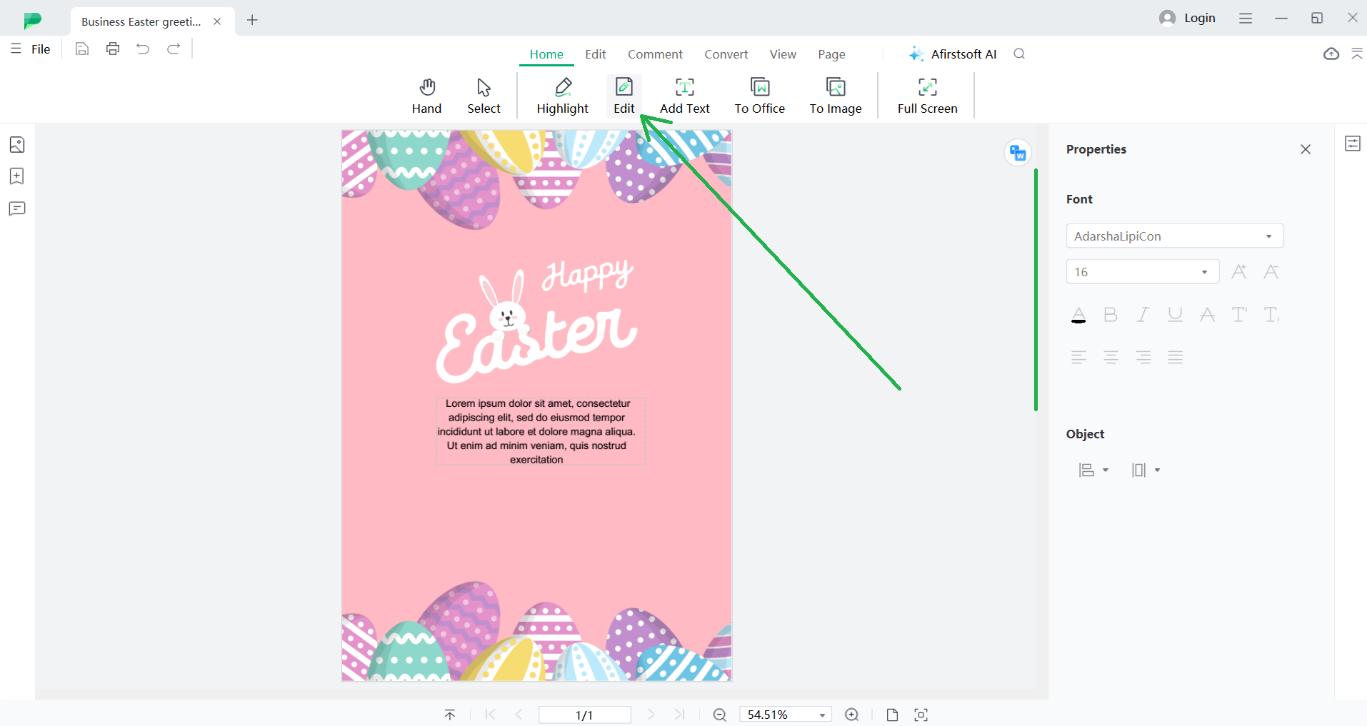Click the print icon
Viewport: 1367px width, 726px height.
click(x=112, y=49)
